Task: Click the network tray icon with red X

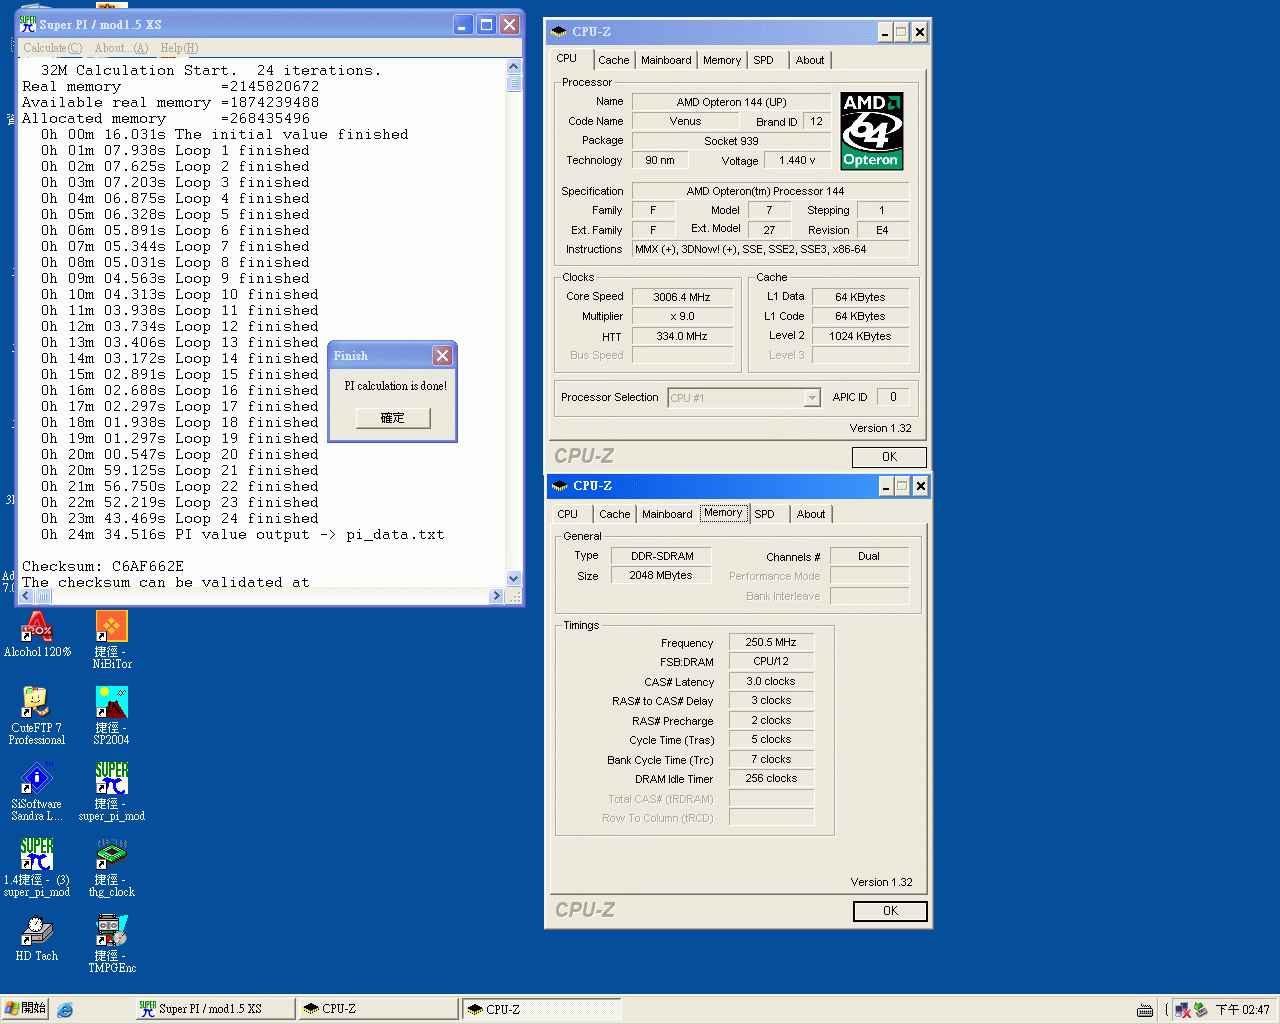Action: click(1183, 1010)
